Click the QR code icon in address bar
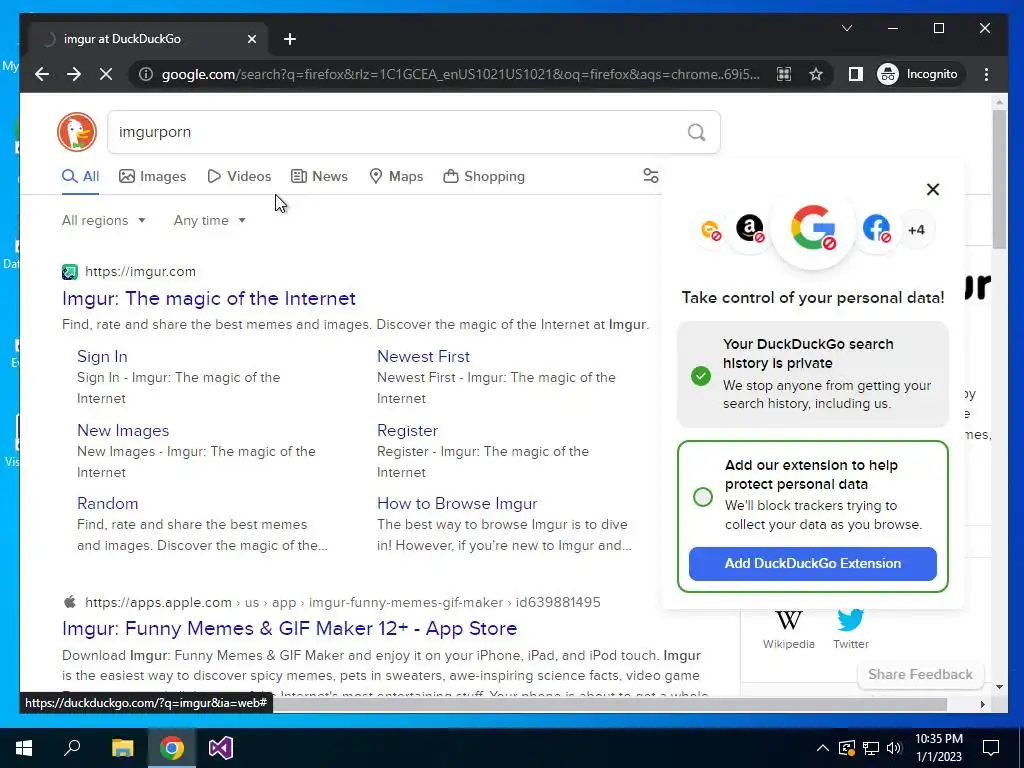The height and width of the screenshot is (768, 1024). point(784,74)
